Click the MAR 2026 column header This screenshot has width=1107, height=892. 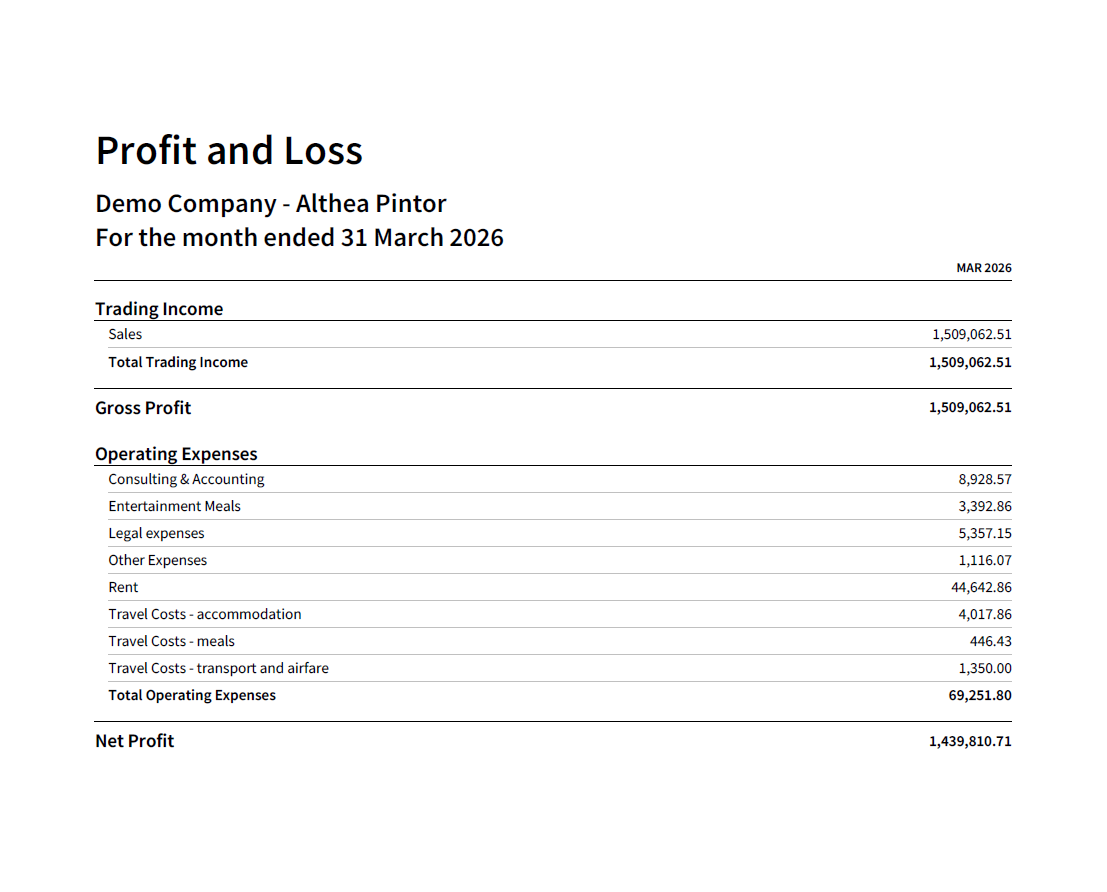pos(983,268)
